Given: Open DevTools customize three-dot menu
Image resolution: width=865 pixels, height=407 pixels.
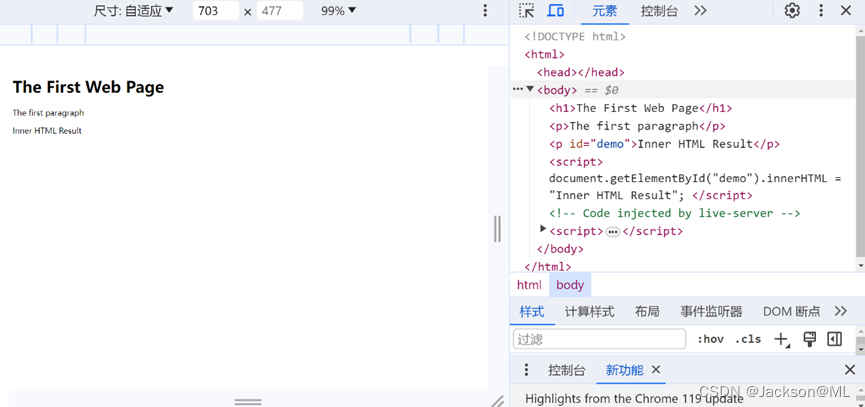Looking at the screenshot, I should pos(821,10).
